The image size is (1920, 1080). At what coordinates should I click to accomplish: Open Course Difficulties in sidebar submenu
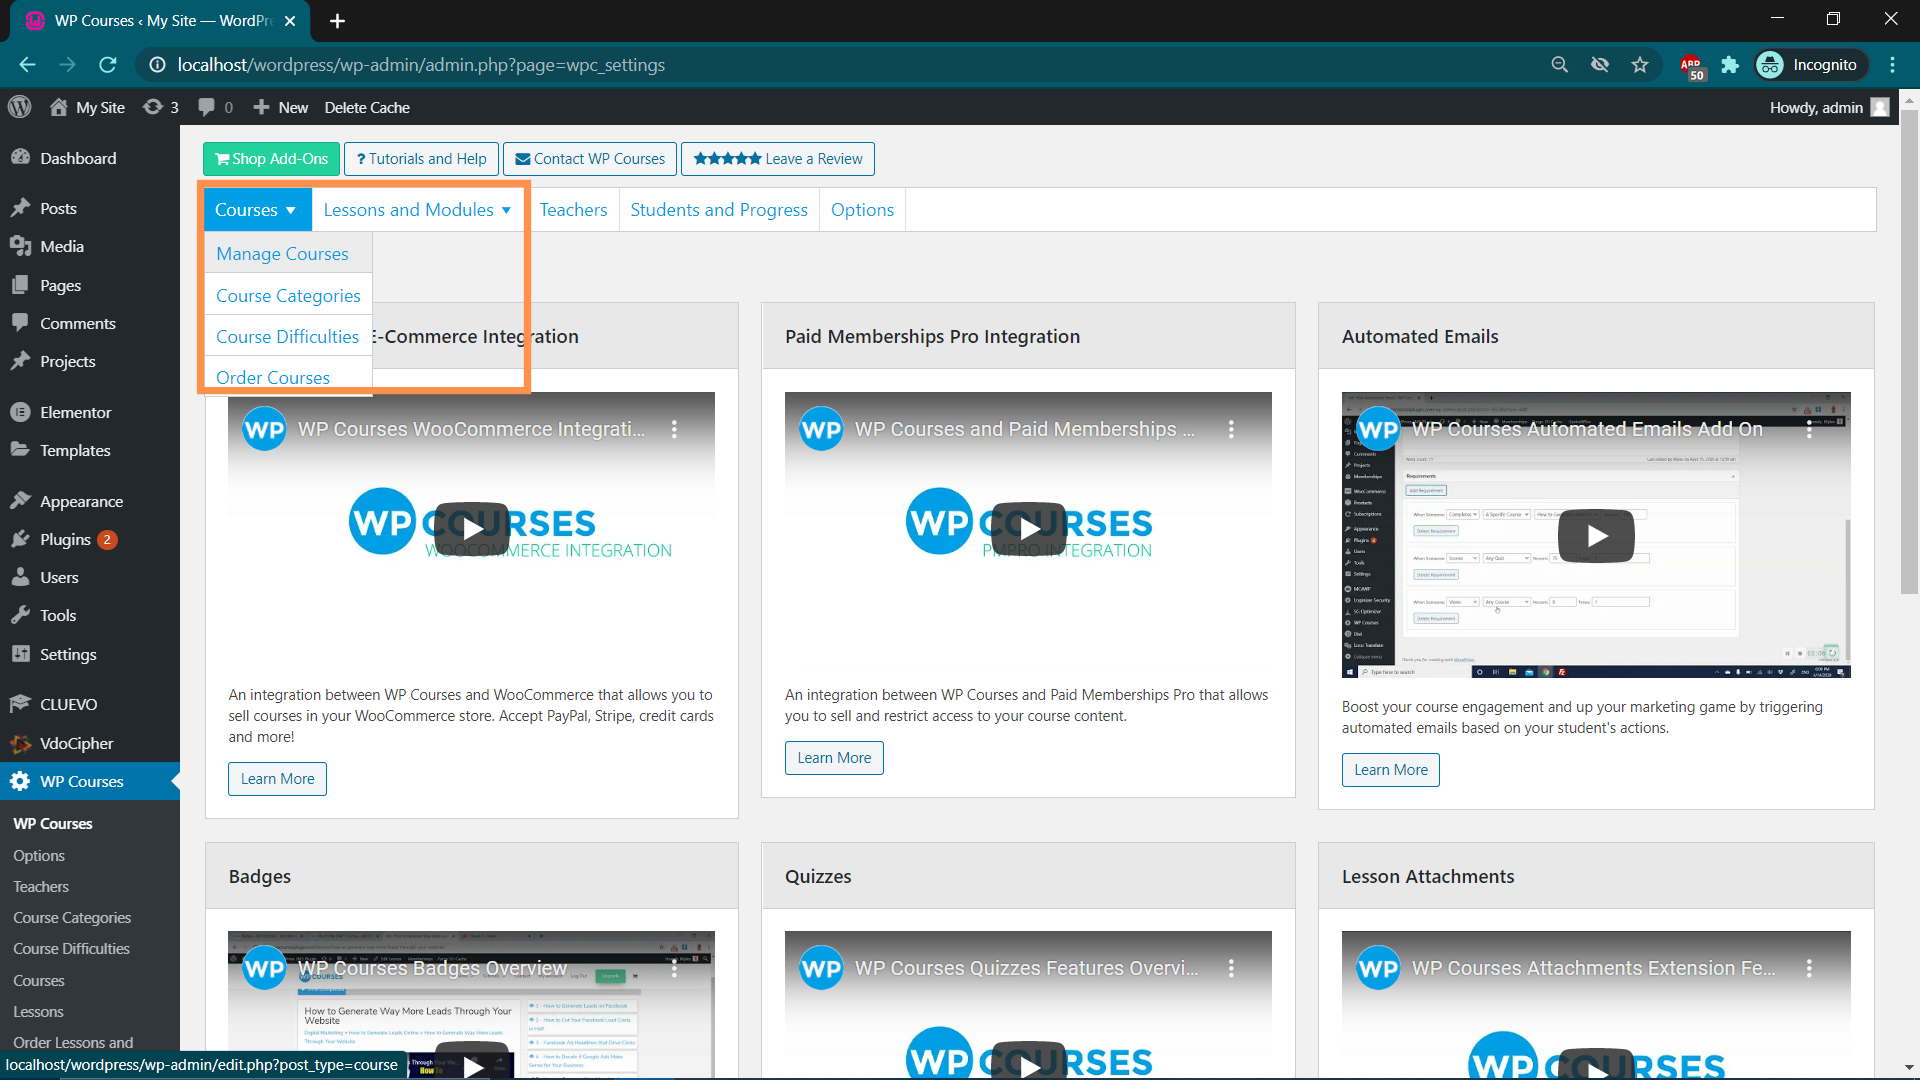tap(71, 949)
